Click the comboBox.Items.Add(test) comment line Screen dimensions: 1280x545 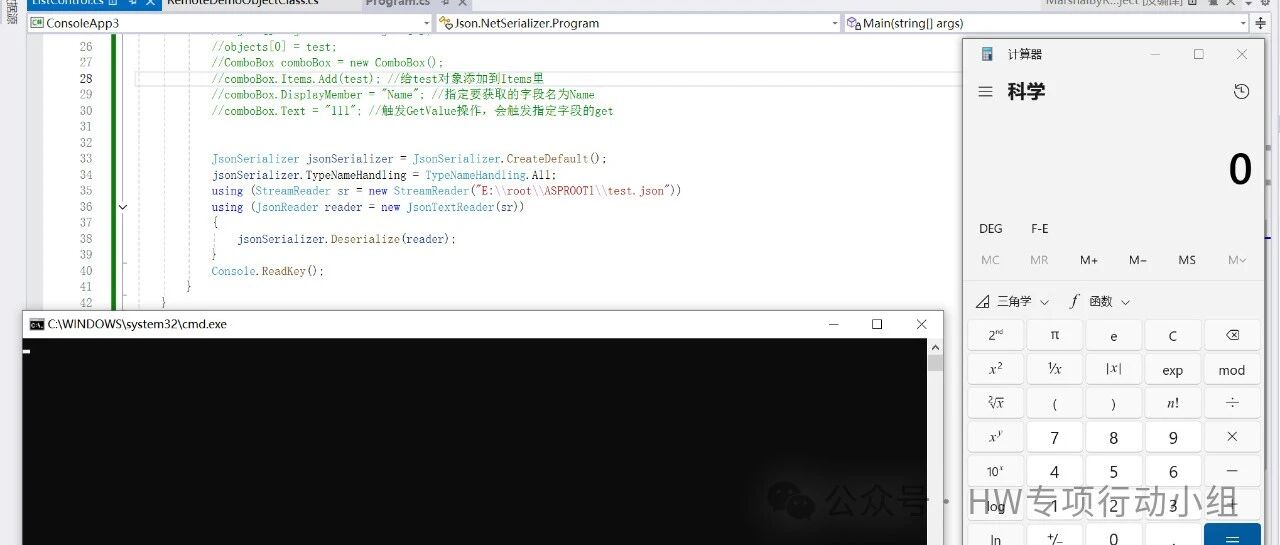pyautogui.click(x=377, y=79)
